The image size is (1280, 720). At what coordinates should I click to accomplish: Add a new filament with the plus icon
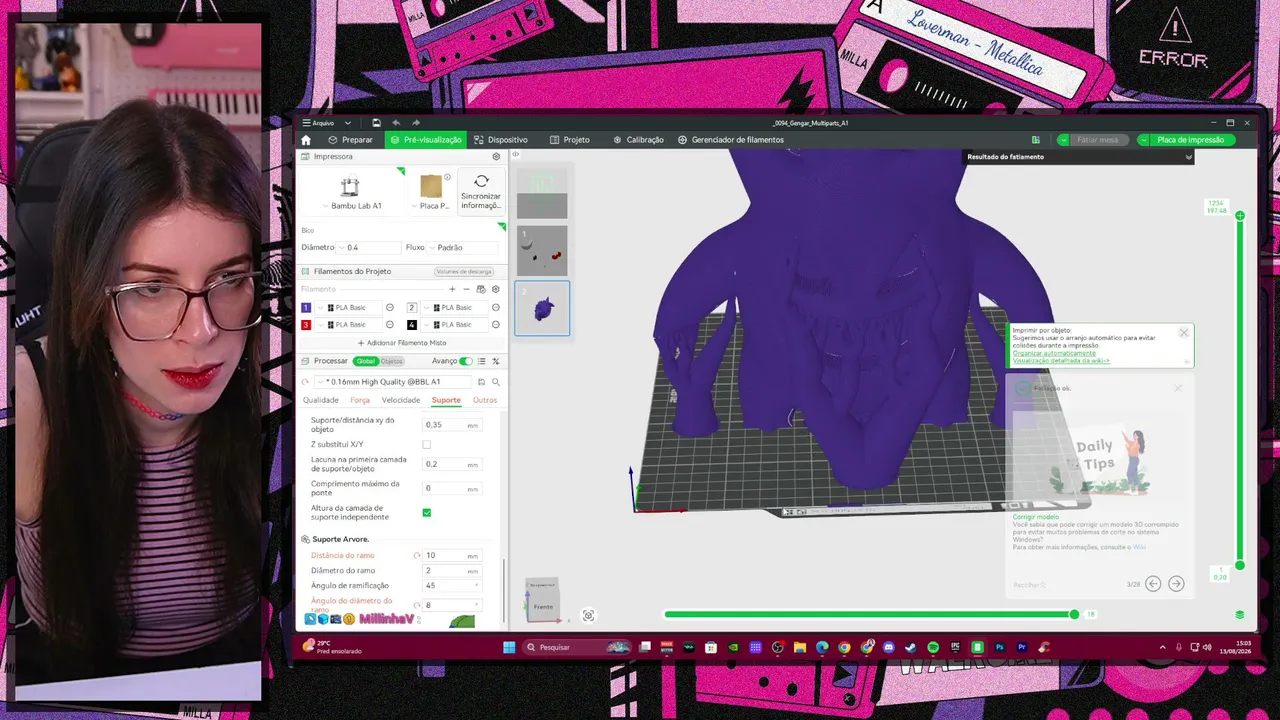452,289
